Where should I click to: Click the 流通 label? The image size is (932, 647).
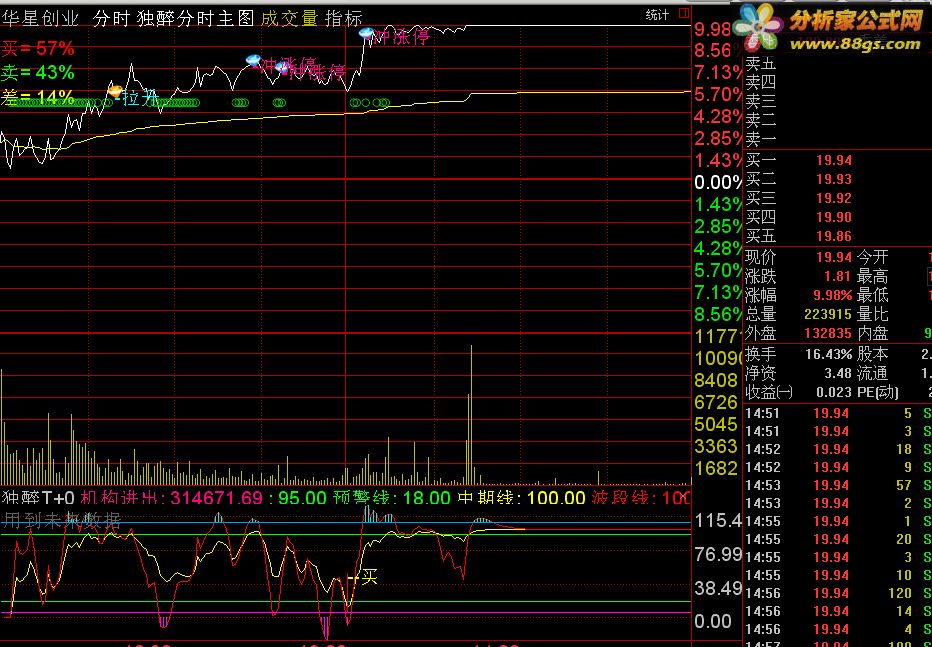point(873,374)
